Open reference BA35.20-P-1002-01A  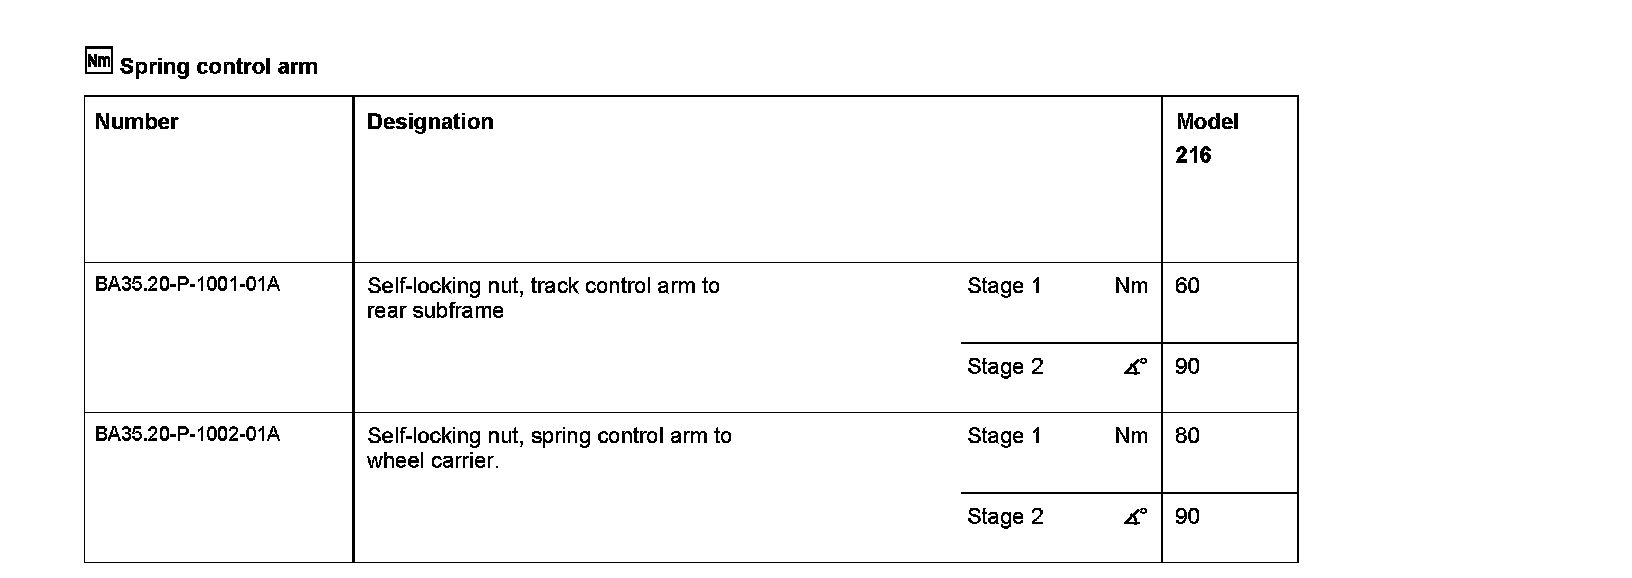187,435
